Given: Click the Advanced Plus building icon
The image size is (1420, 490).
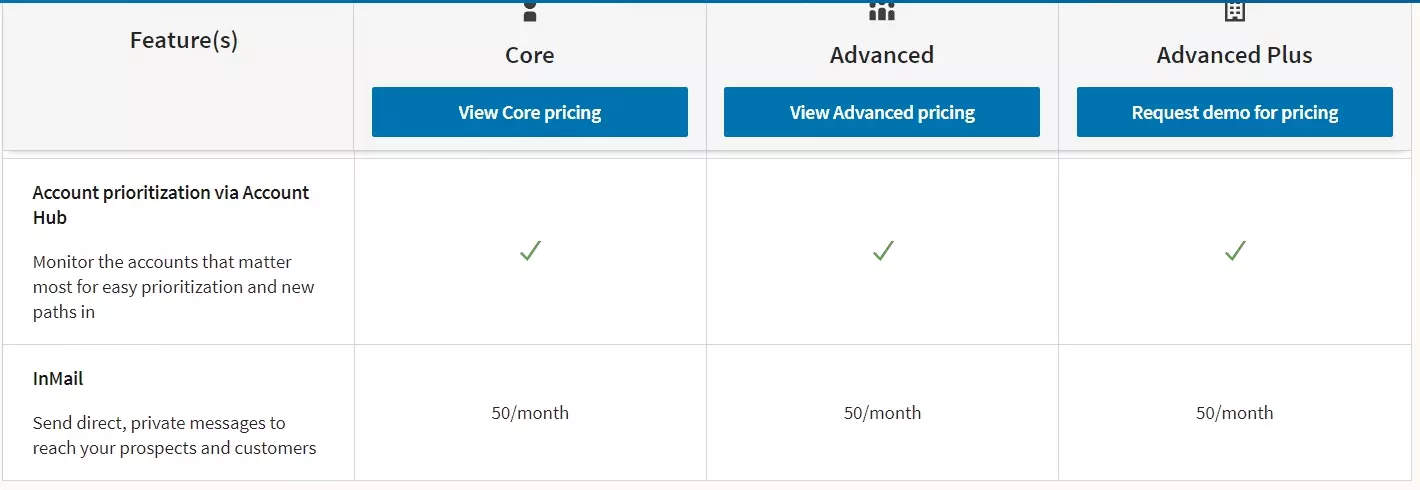Looking at the screenshot, I should tap(1235, 11).
